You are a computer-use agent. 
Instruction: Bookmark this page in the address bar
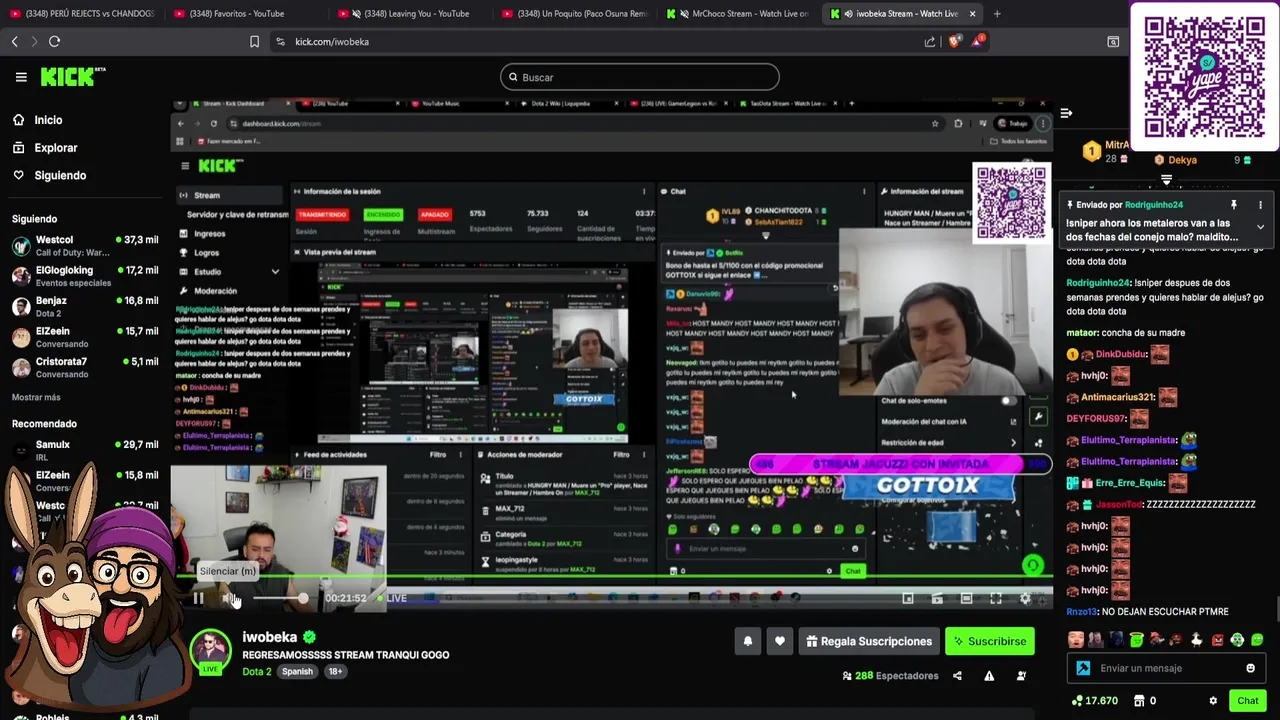(x=254, y=41)
